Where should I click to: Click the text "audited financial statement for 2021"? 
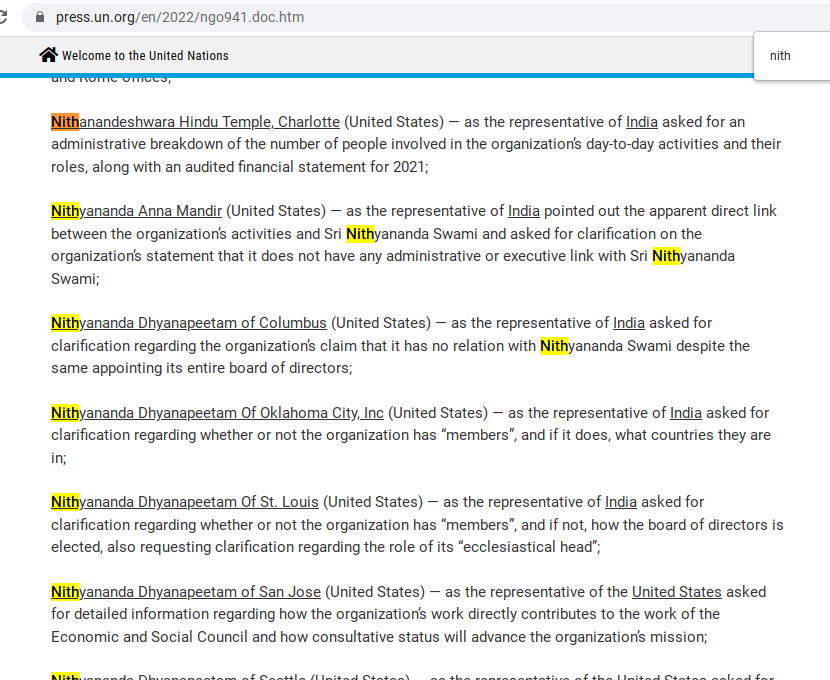304,167
